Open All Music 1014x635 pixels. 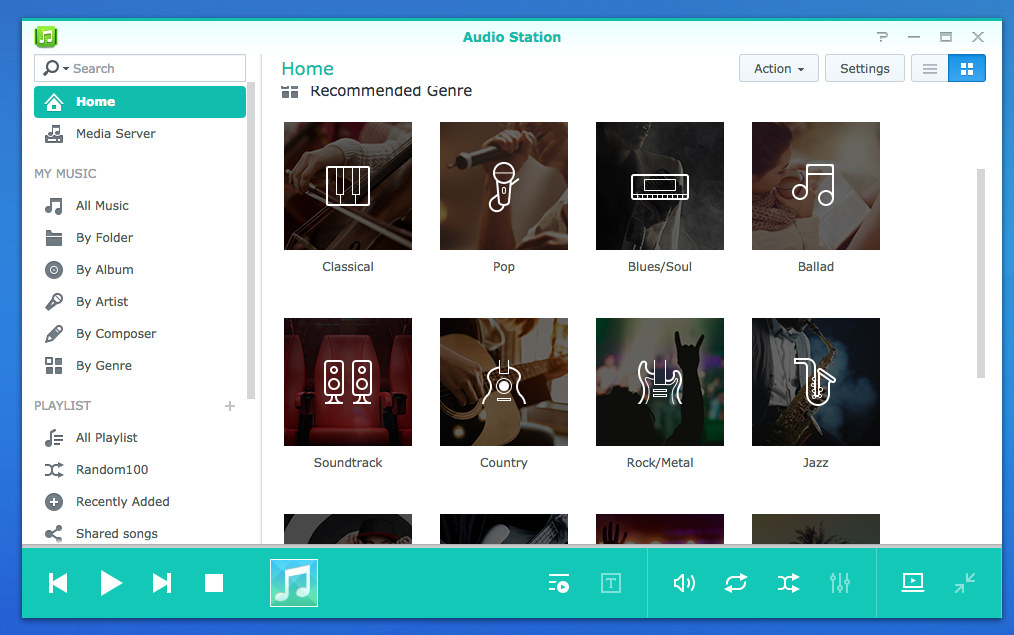pos(140,206)
